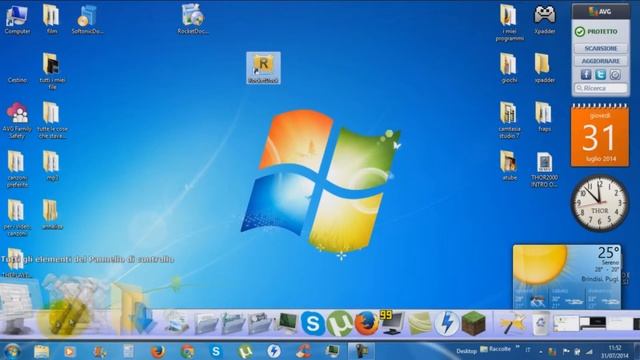This screenshot has height=360, width=640.
Task: Open Firefox from the taskbar
Action: tap(158, 351)
